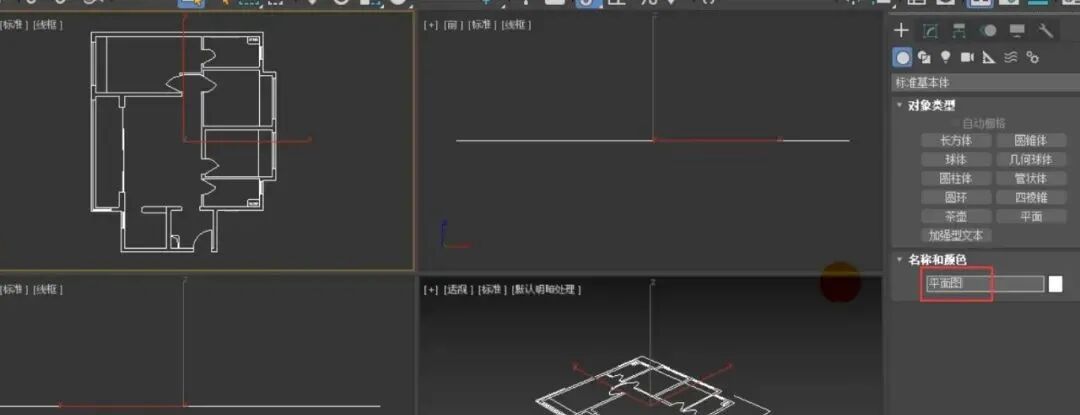Click the floor plan in the top viewport
Viewport: 1080px width, 415px height.
click(184, 141)
